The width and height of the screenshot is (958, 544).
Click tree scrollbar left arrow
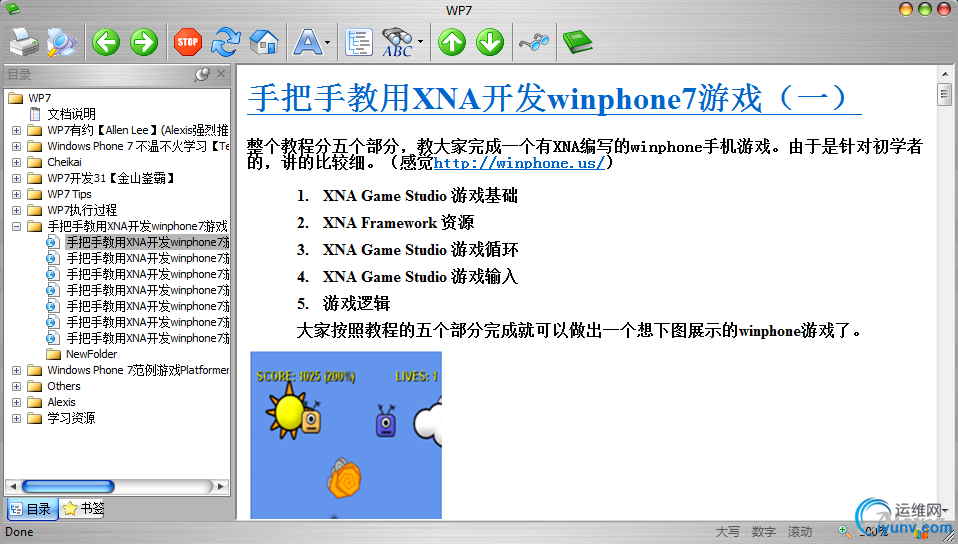pos(12,487)
